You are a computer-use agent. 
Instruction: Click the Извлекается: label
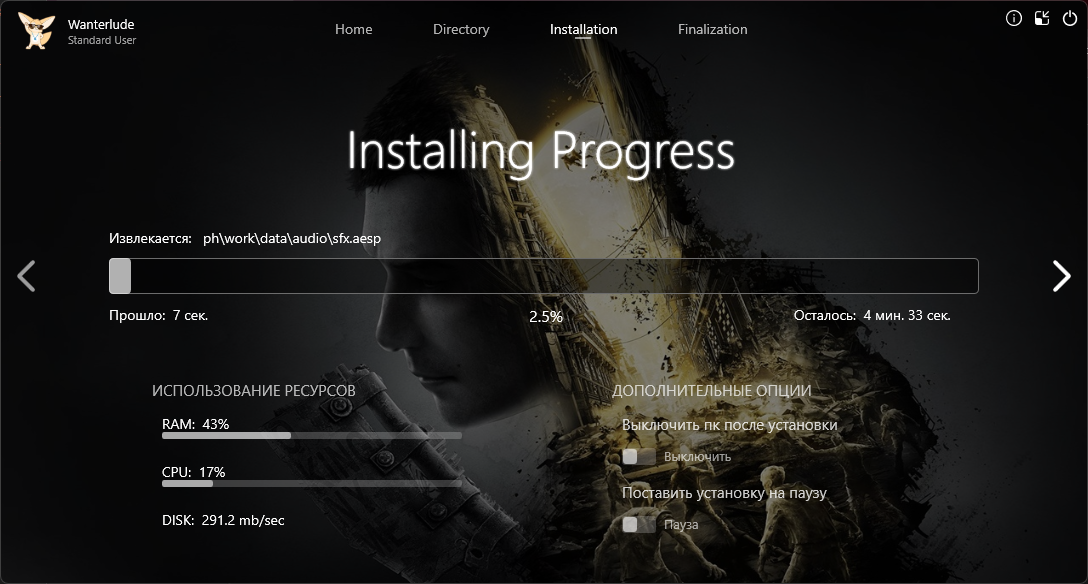pos(150,239)
